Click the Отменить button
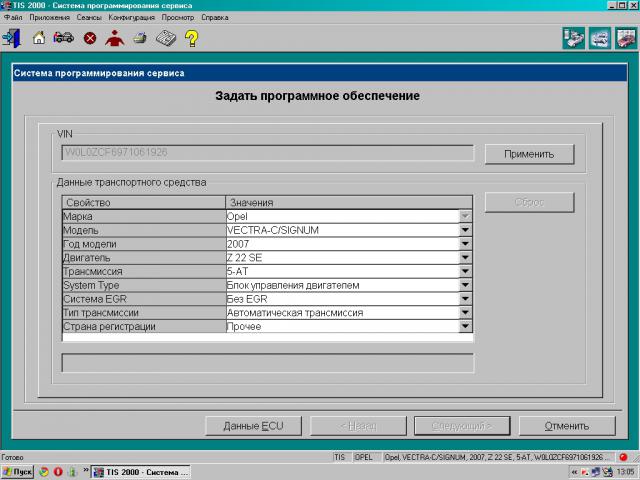Image resolution: width=640 pixels, height=480 pixels. 567,426
